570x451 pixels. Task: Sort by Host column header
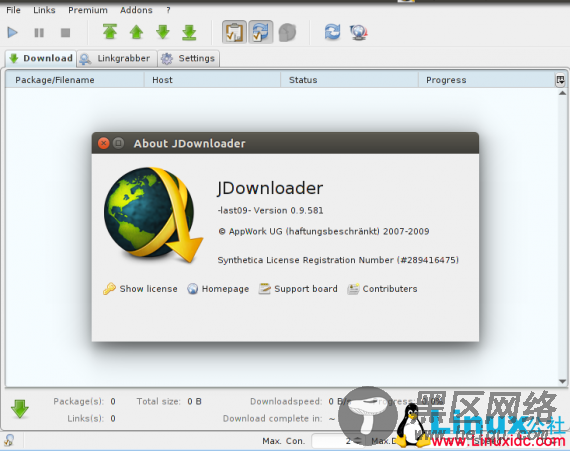click(212, 80)
